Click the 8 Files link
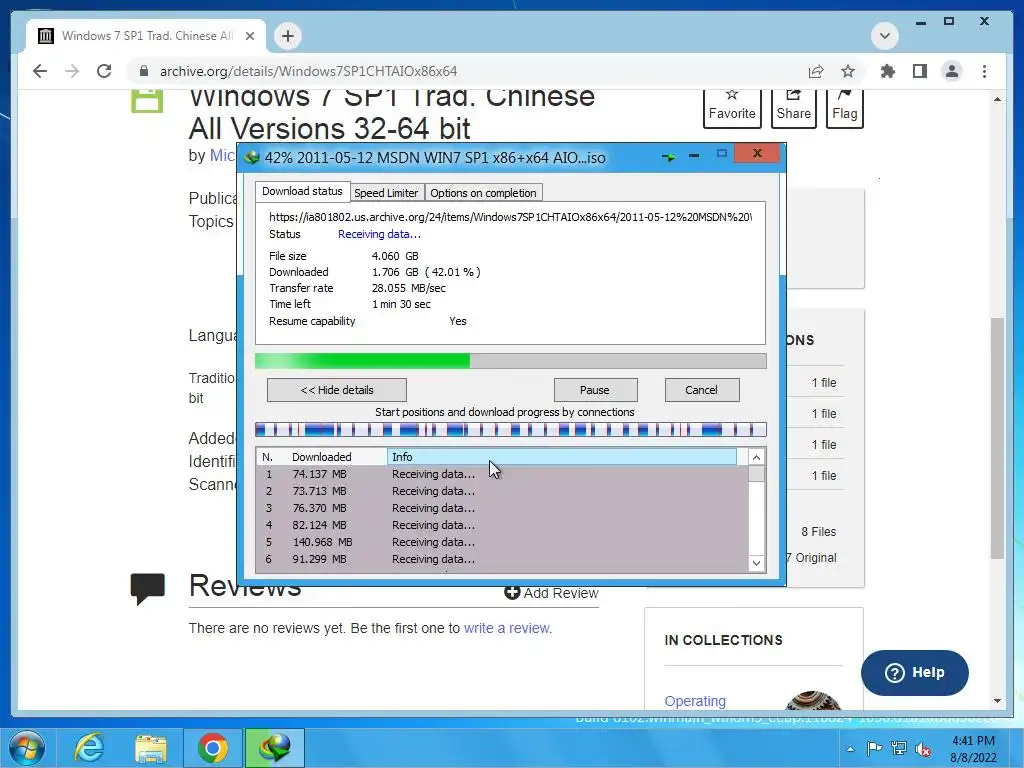Viewport: 1024px width, 768px height. click(x=818, y=532)
